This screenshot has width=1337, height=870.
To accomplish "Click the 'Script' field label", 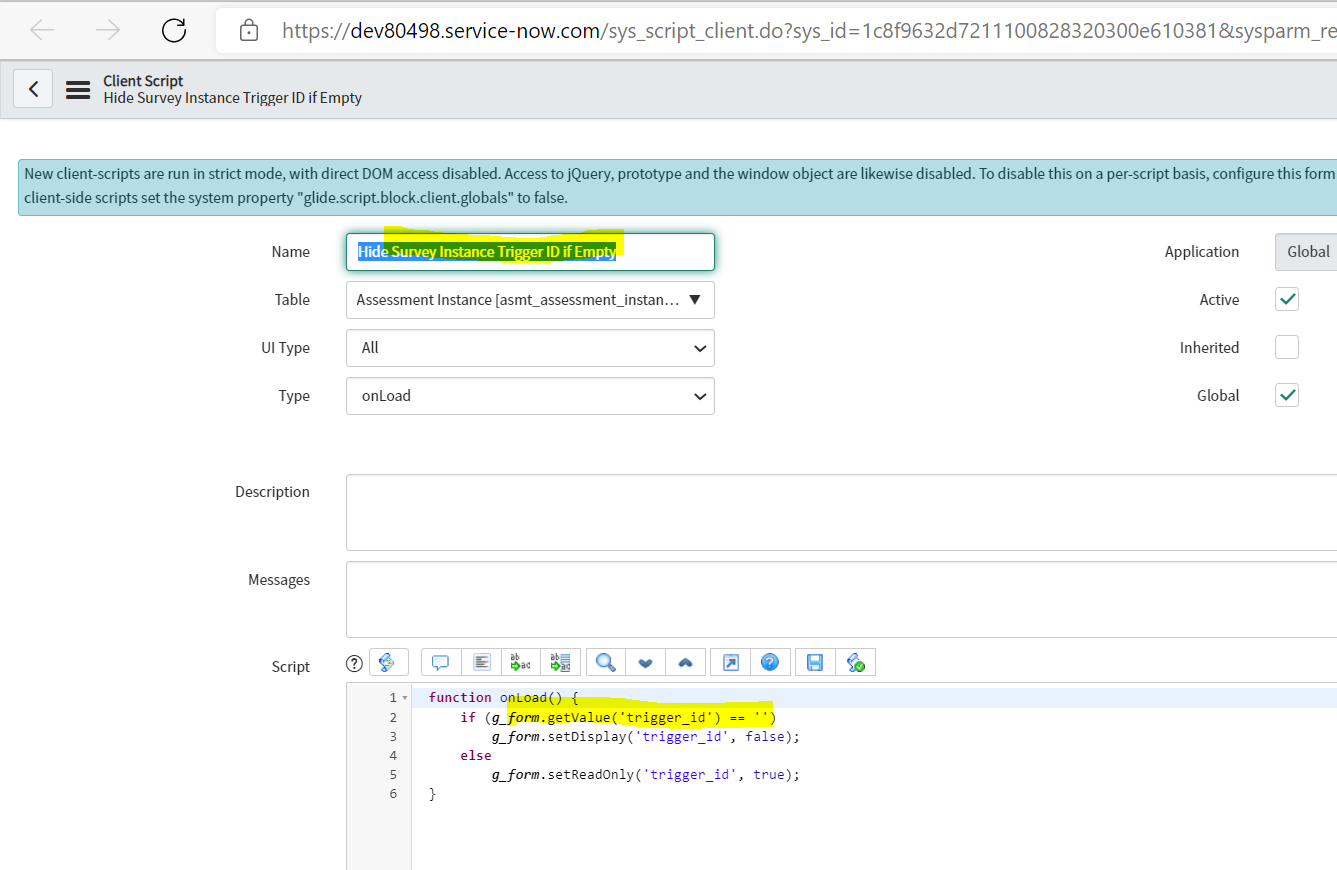I will coord(291,667).
